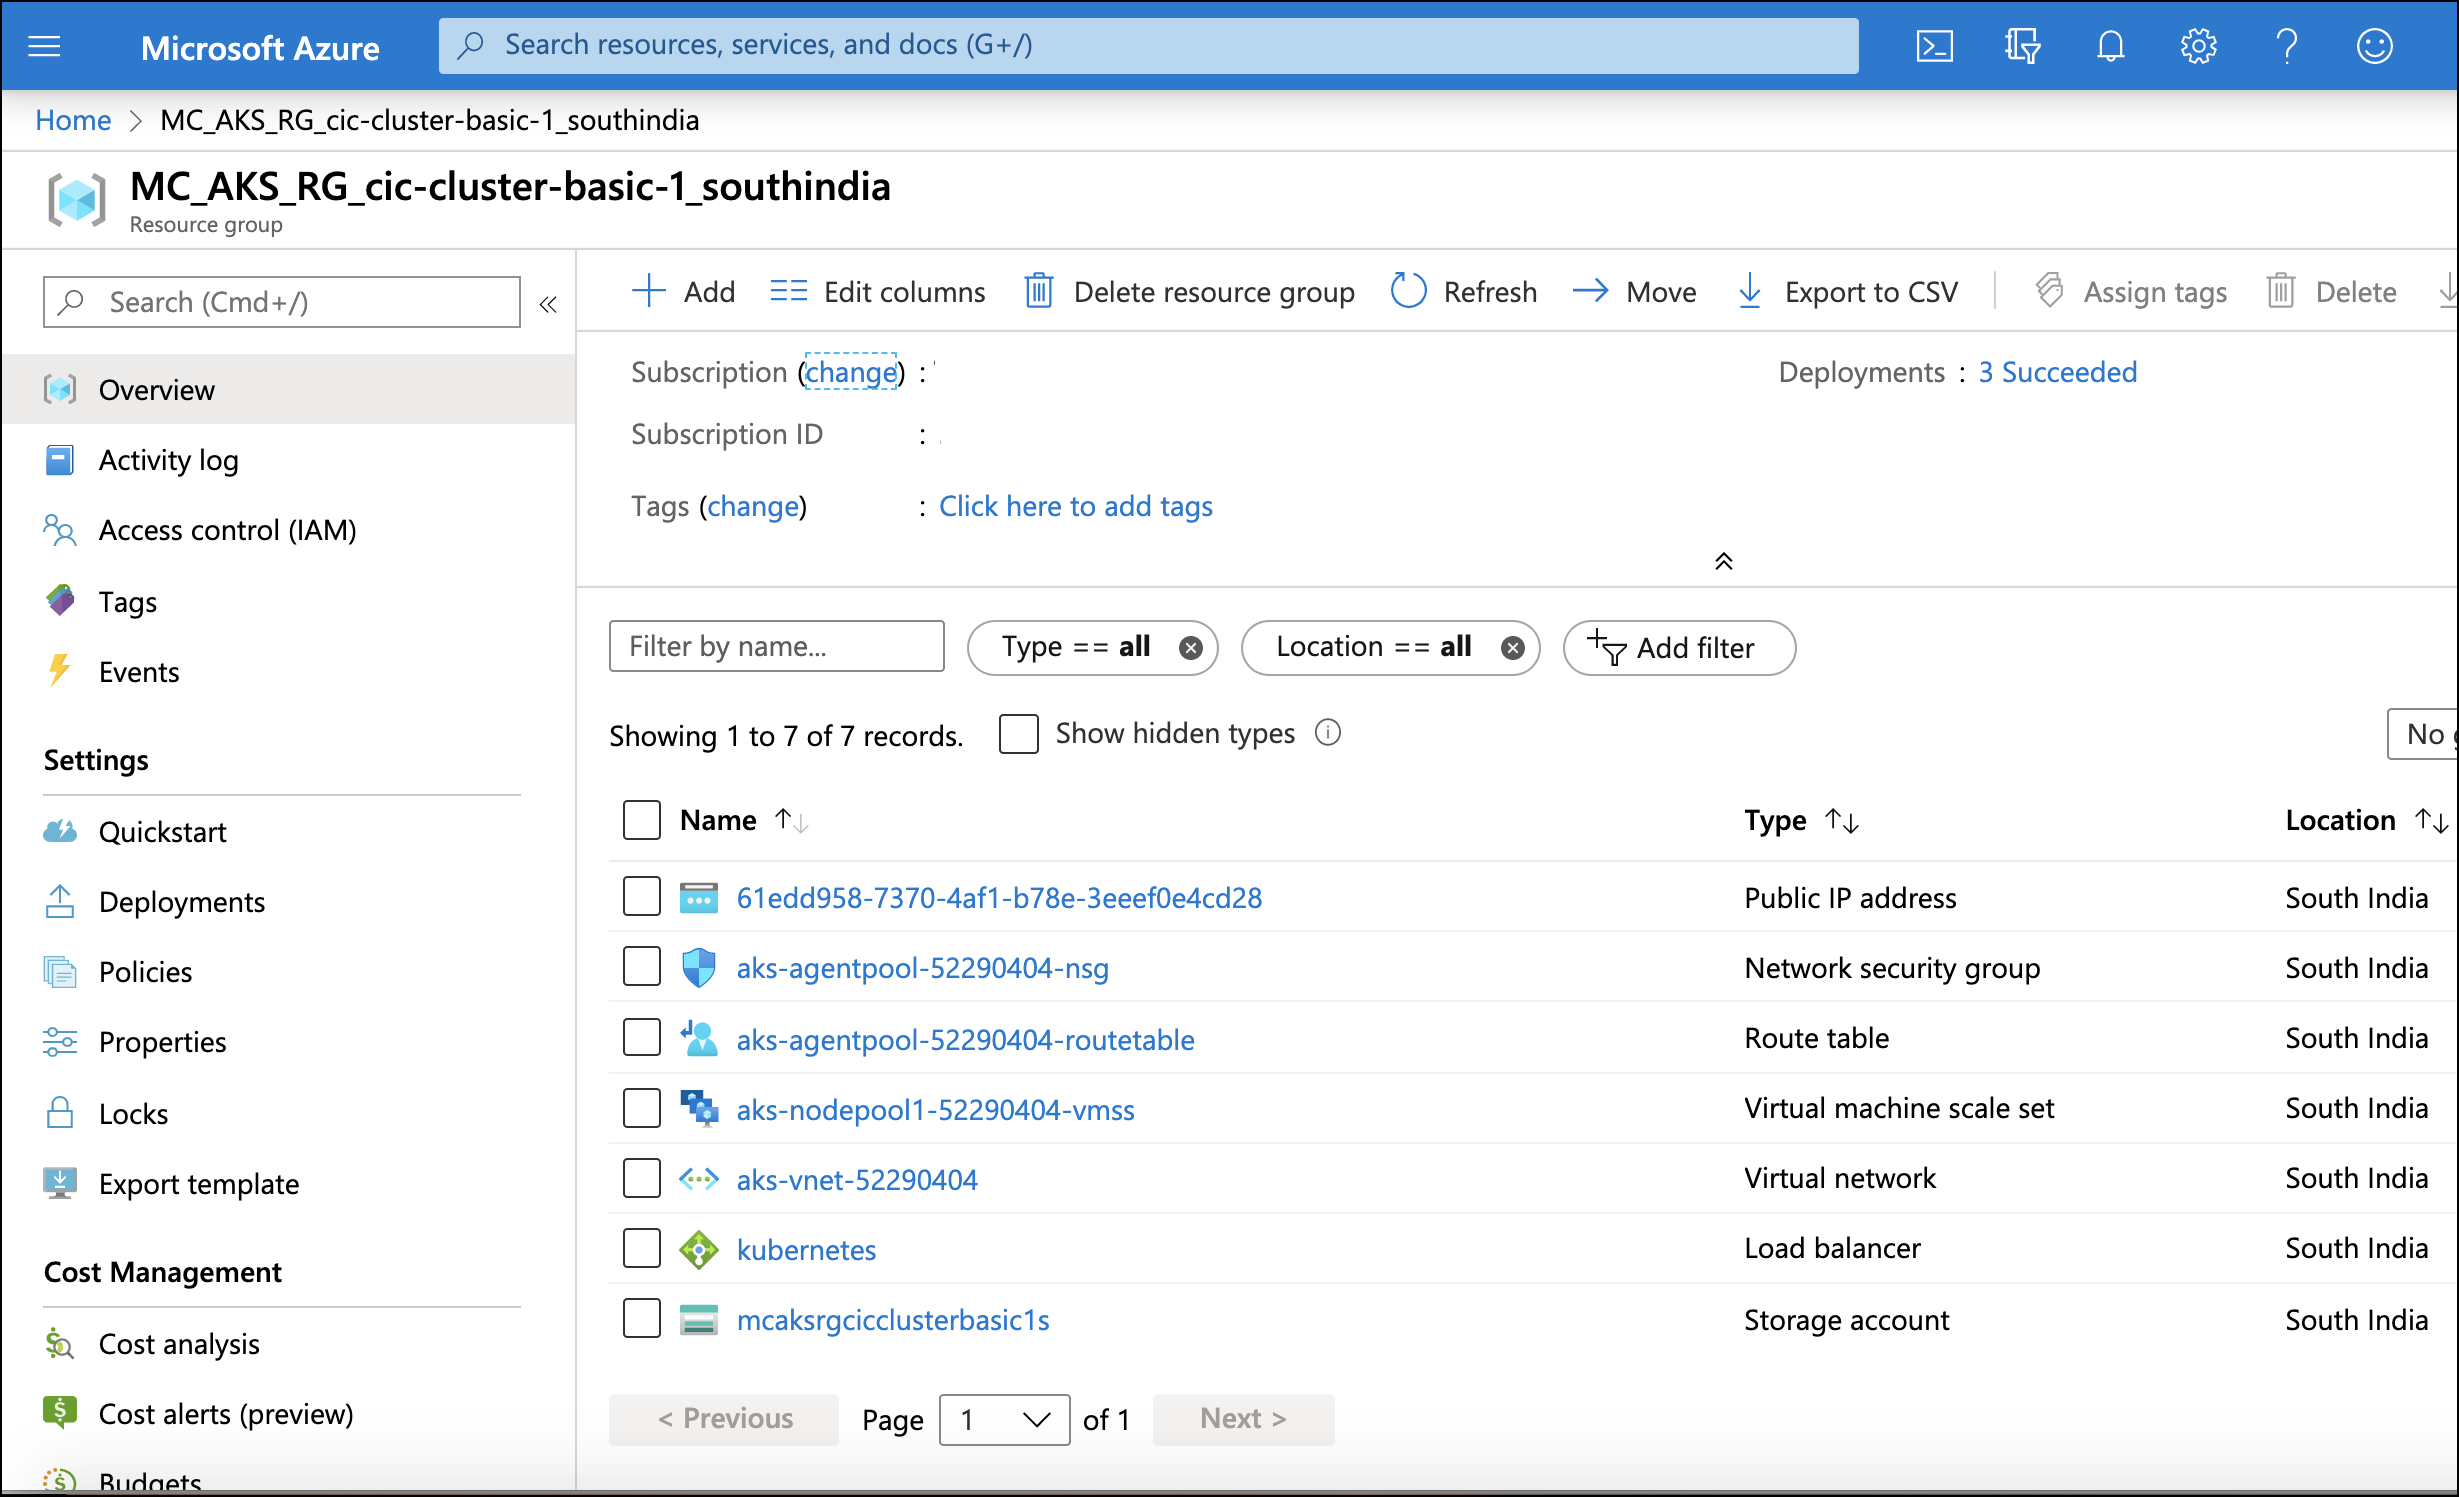The image size is (2459, 1497).
Task: Click the Show hidden types info icon
Action: (x=1328, y=733)
